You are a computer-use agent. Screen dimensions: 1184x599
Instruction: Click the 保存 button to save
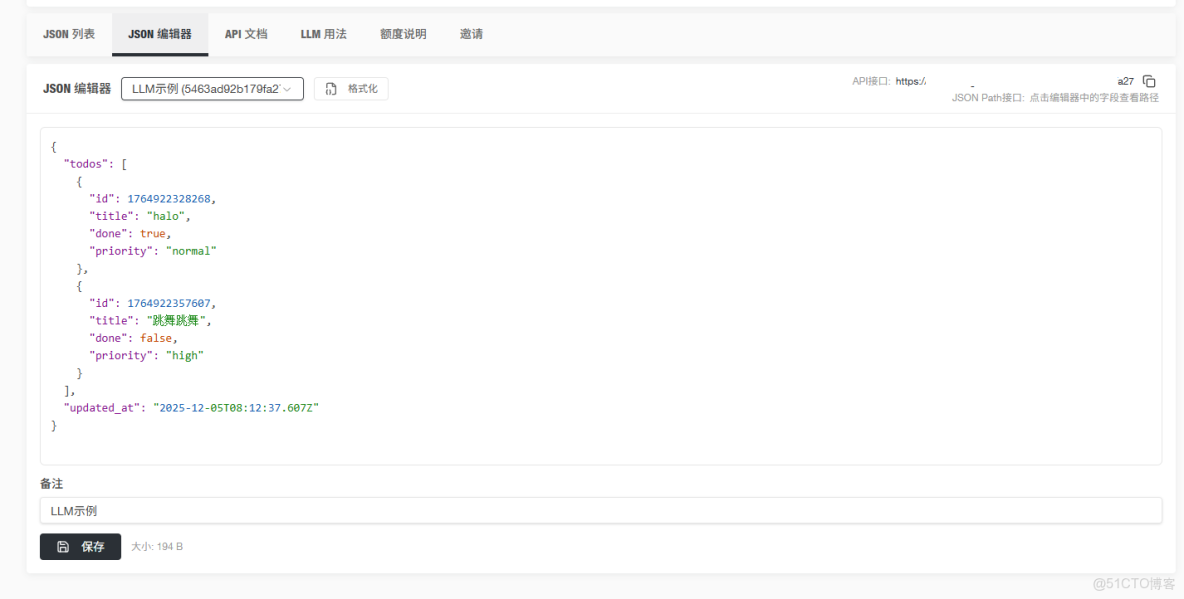click(80, 546)
